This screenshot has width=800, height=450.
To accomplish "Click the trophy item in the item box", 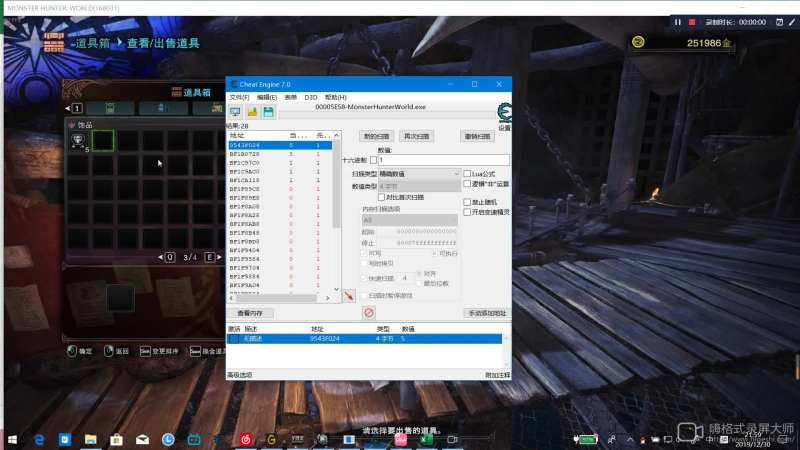I will [78, 141].
